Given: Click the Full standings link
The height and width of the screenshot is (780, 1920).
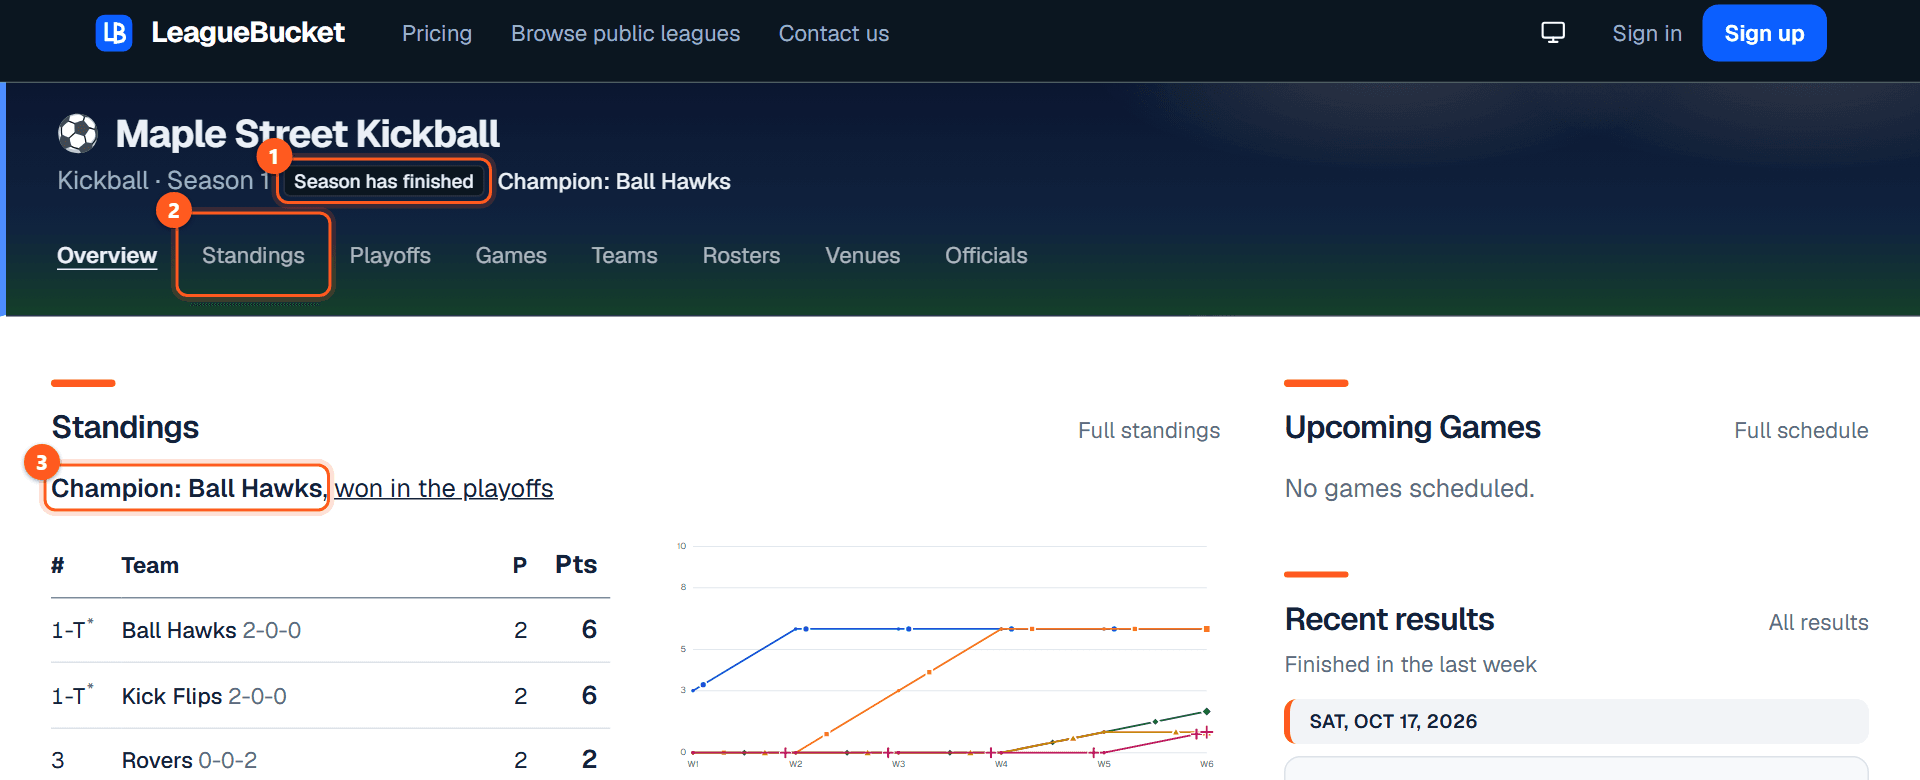Looking at the screenshot, I should click(x=1149, y=430).
